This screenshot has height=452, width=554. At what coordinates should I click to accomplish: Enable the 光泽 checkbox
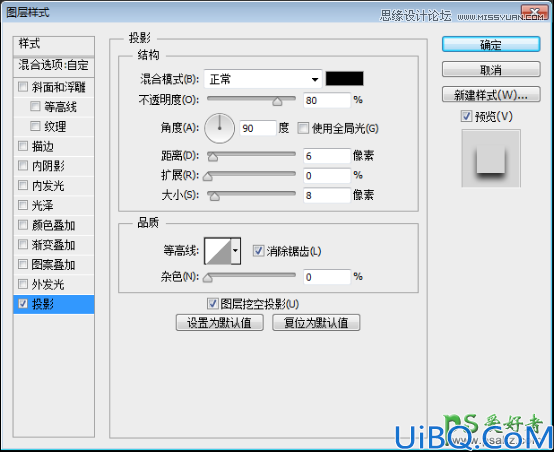tap(23, 205)
